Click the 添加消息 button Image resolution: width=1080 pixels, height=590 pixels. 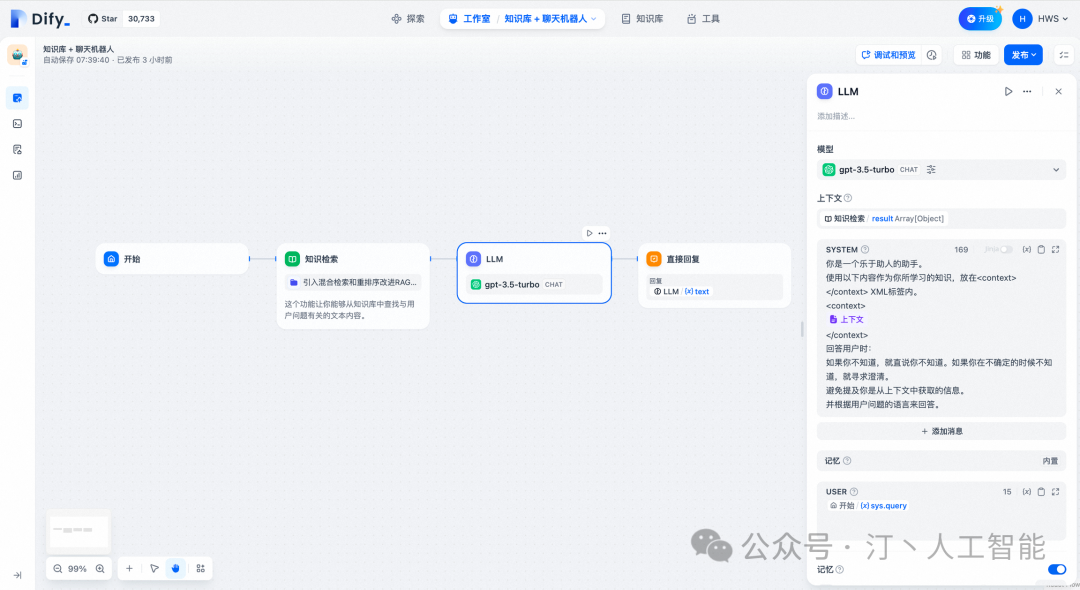[x=941, y=431]
